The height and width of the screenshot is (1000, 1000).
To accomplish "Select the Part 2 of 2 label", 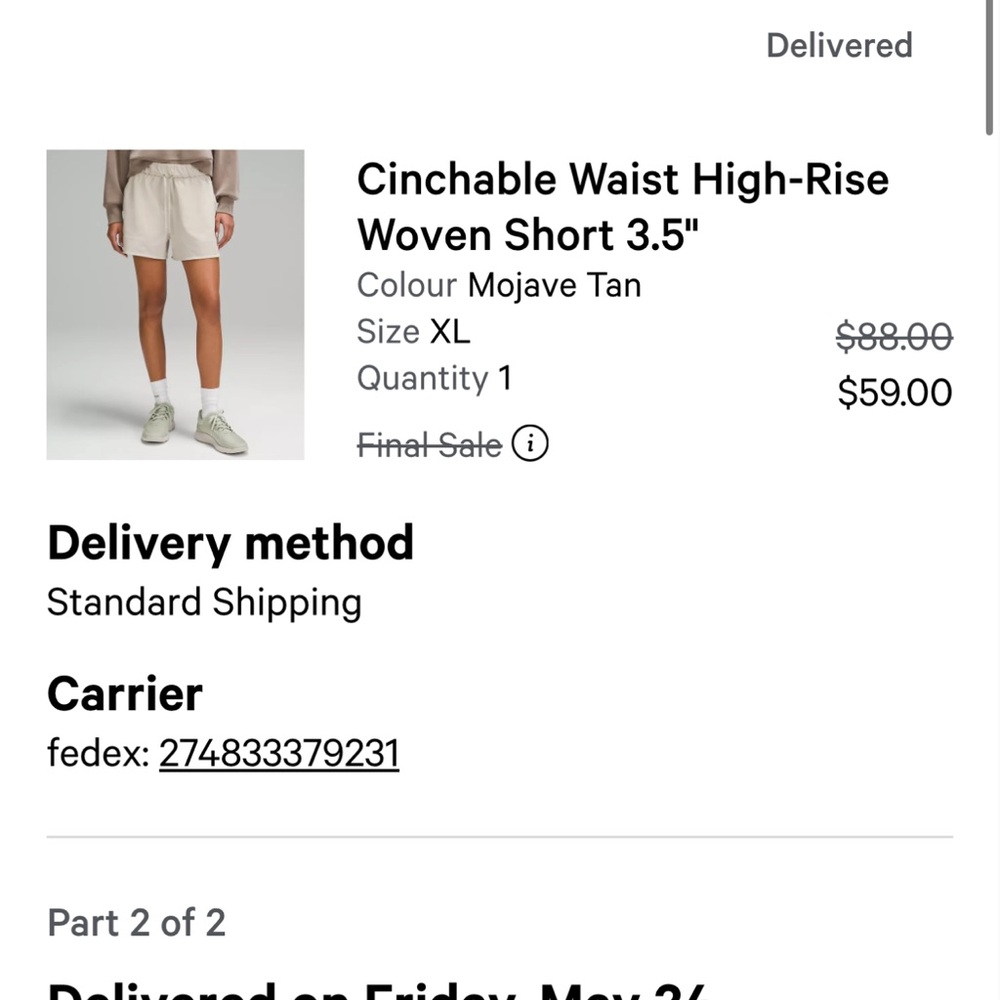I will coord(137,922).
